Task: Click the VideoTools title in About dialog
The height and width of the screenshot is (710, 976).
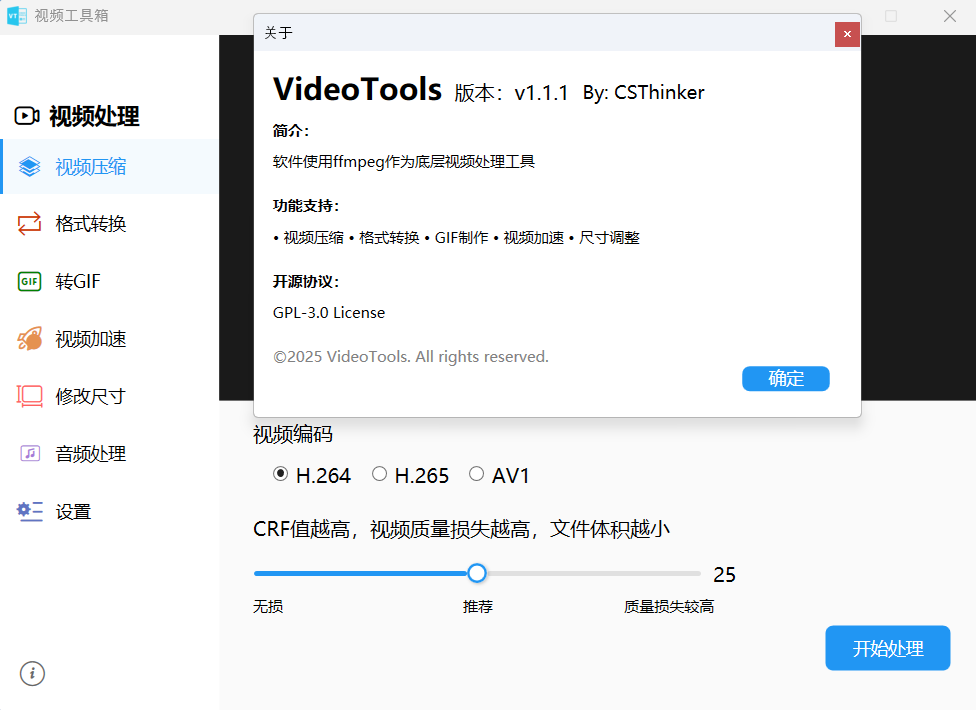Action: tap(357, 89)
